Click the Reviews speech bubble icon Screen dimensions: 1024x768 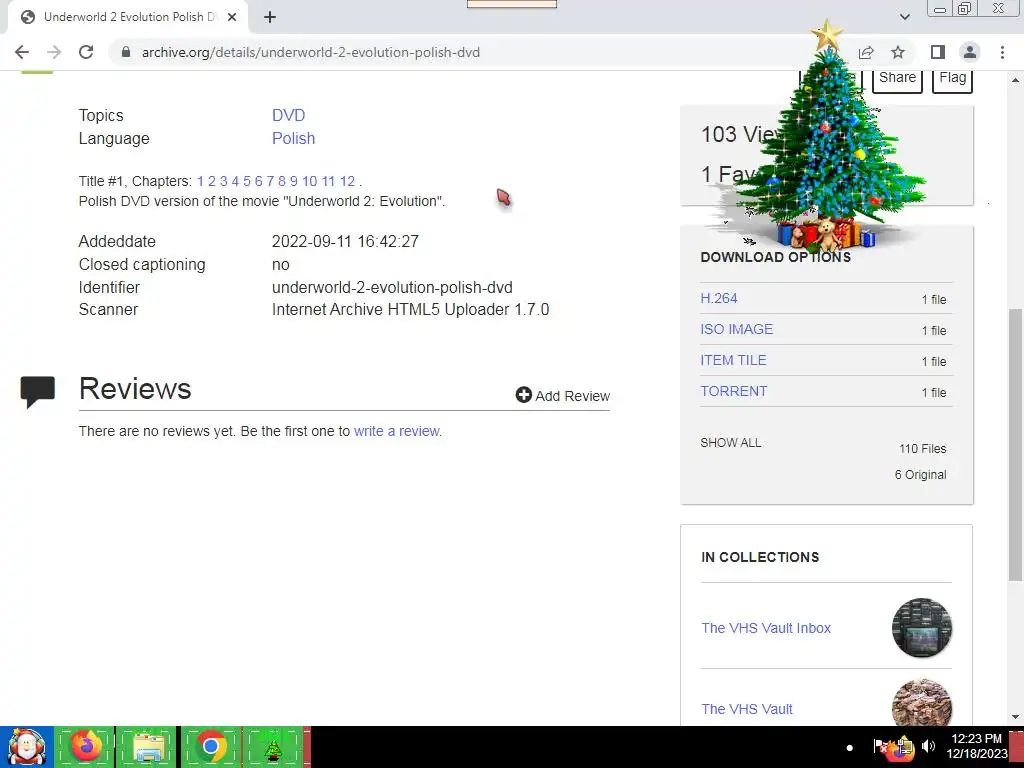pyautogui.click(x=38, y=392)
